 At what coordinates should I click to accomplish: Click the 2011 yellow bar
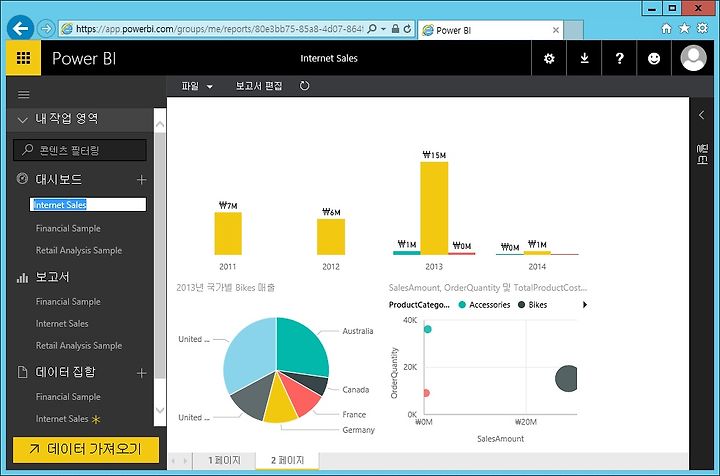[x=228, y=233]
